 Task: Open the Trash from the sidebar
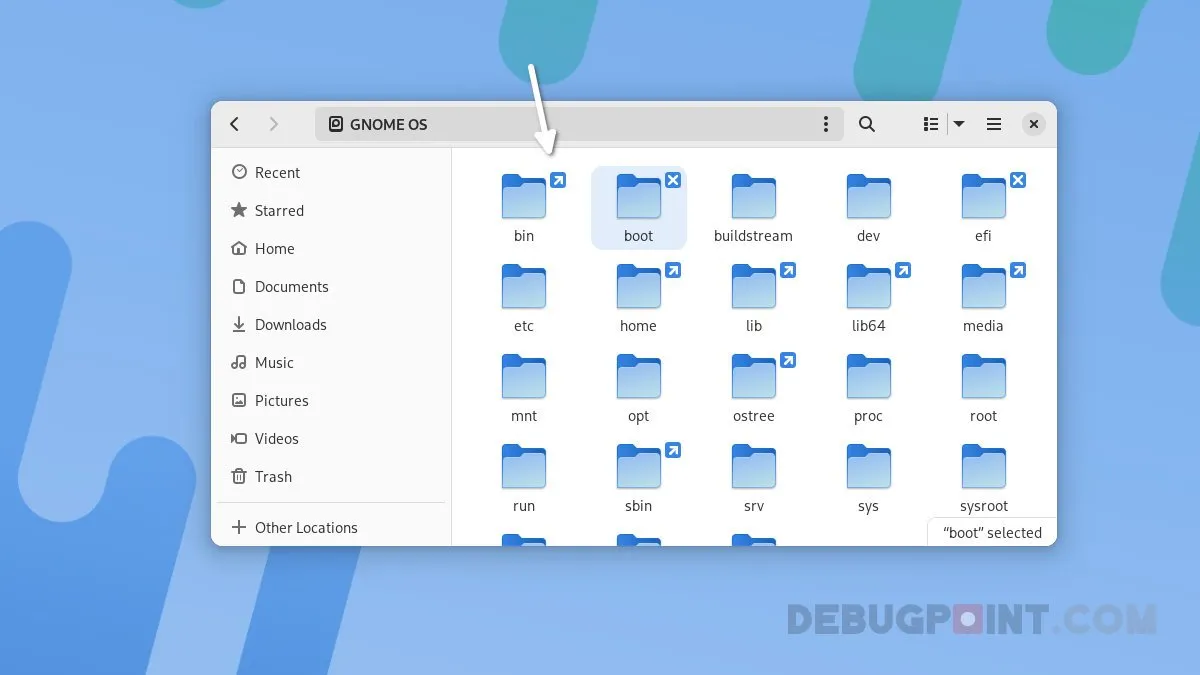tap(272, 476)
